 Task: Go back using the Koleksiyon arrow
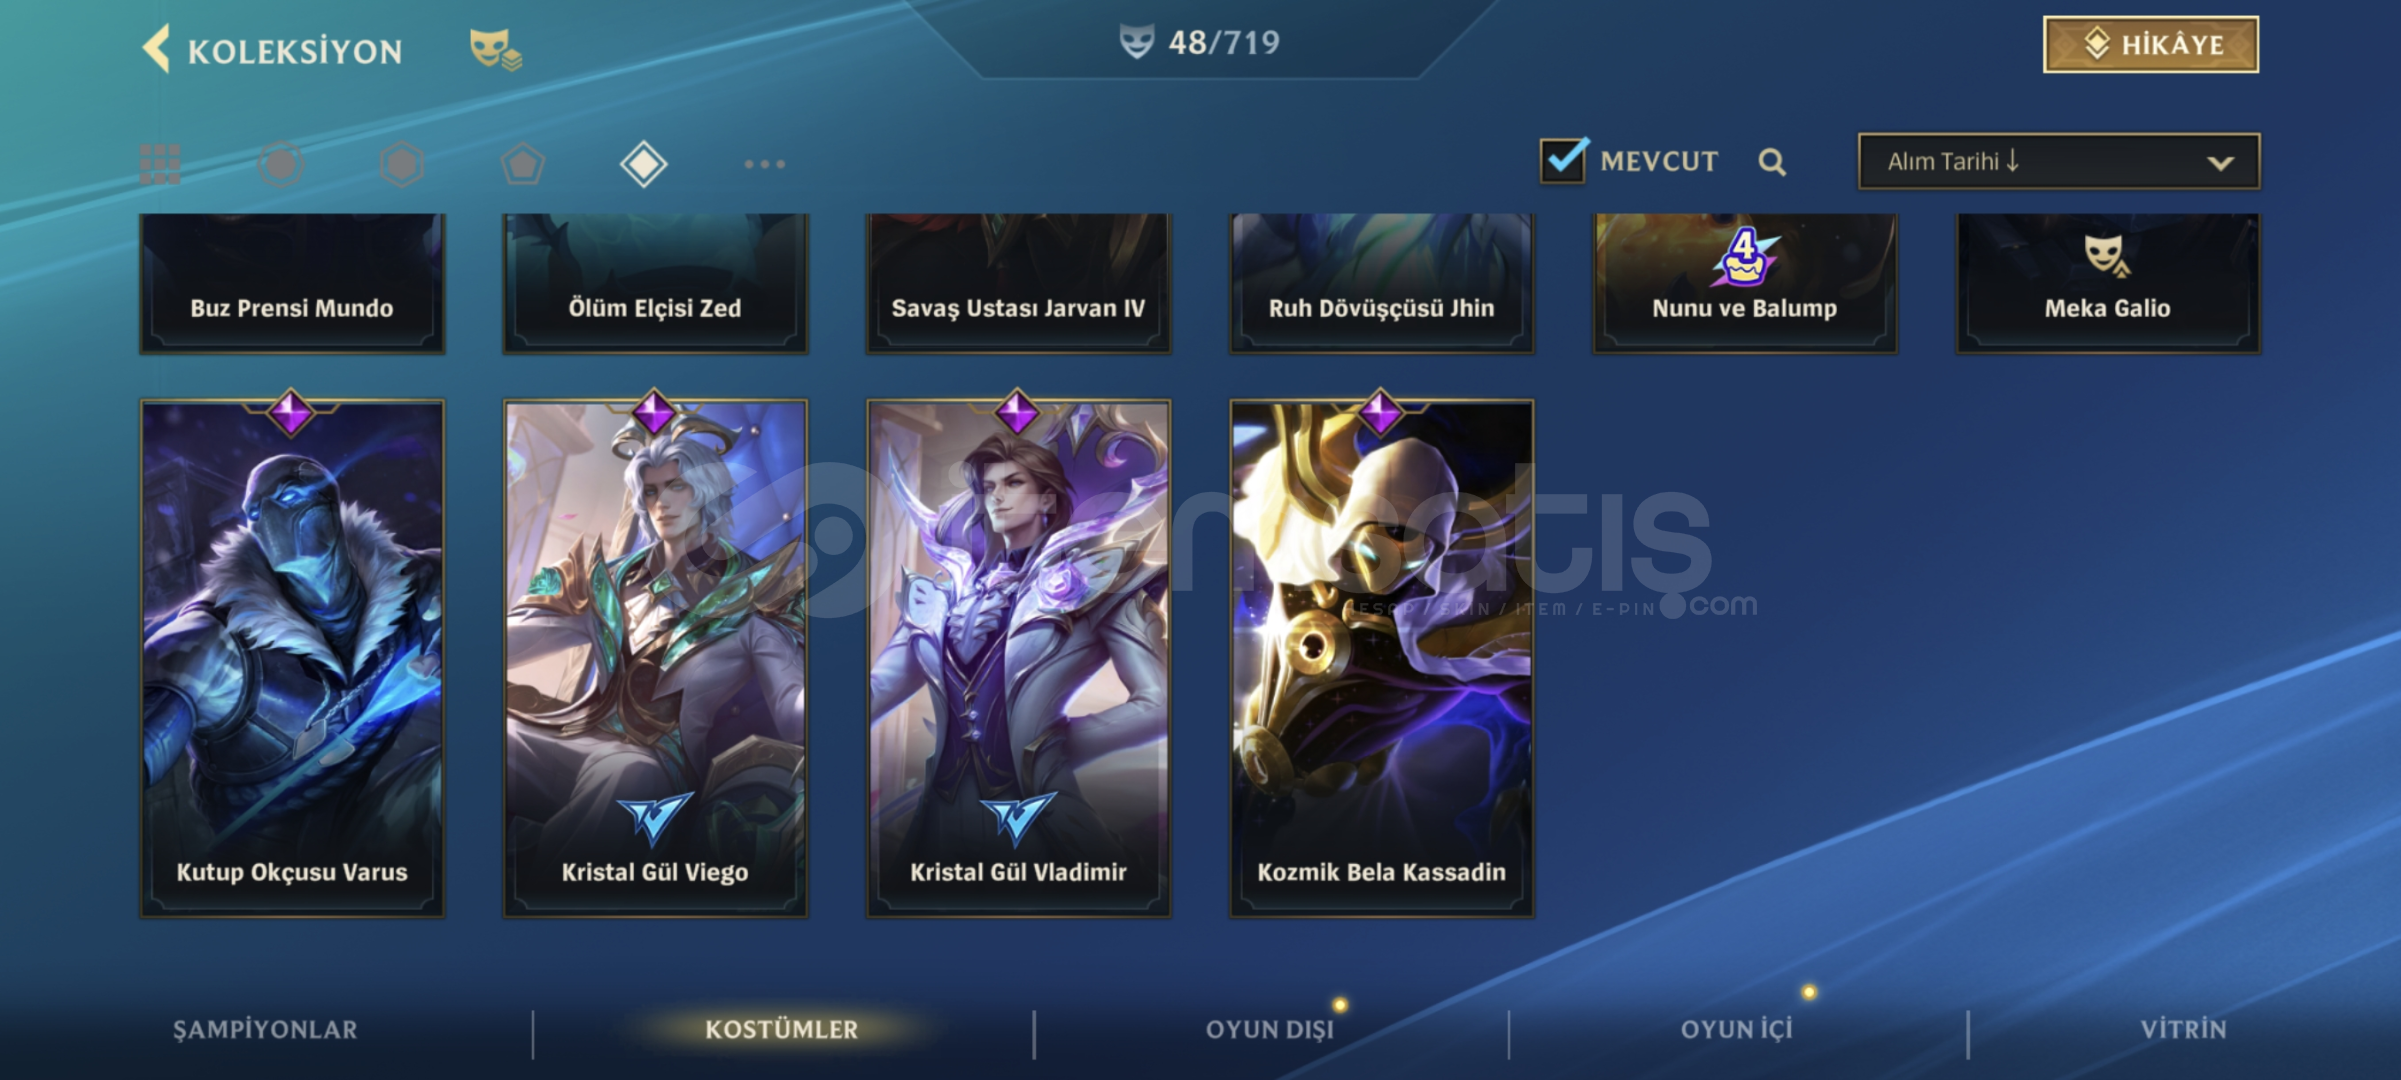click(x=157, y=49)
